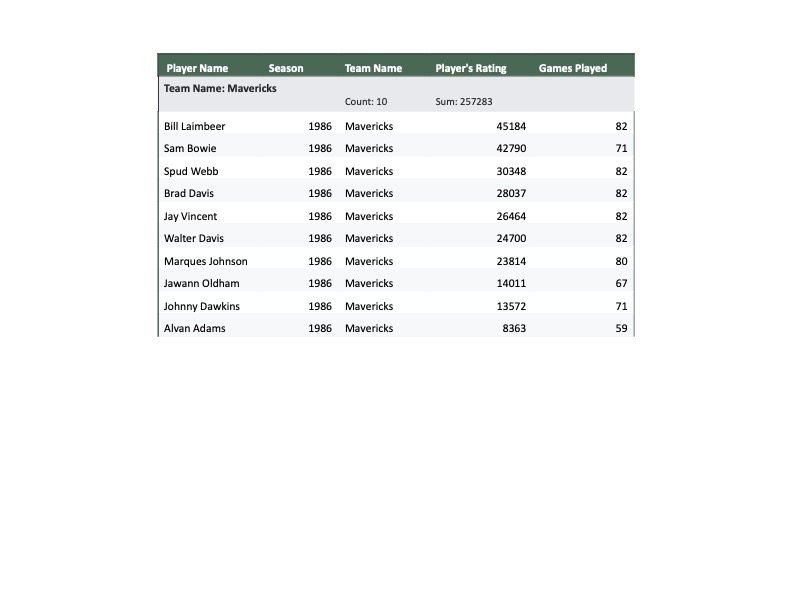Select Johnny Dawkins's rating value 13572
Viewport: 792px width, 612px height.
tap(511, 306)
